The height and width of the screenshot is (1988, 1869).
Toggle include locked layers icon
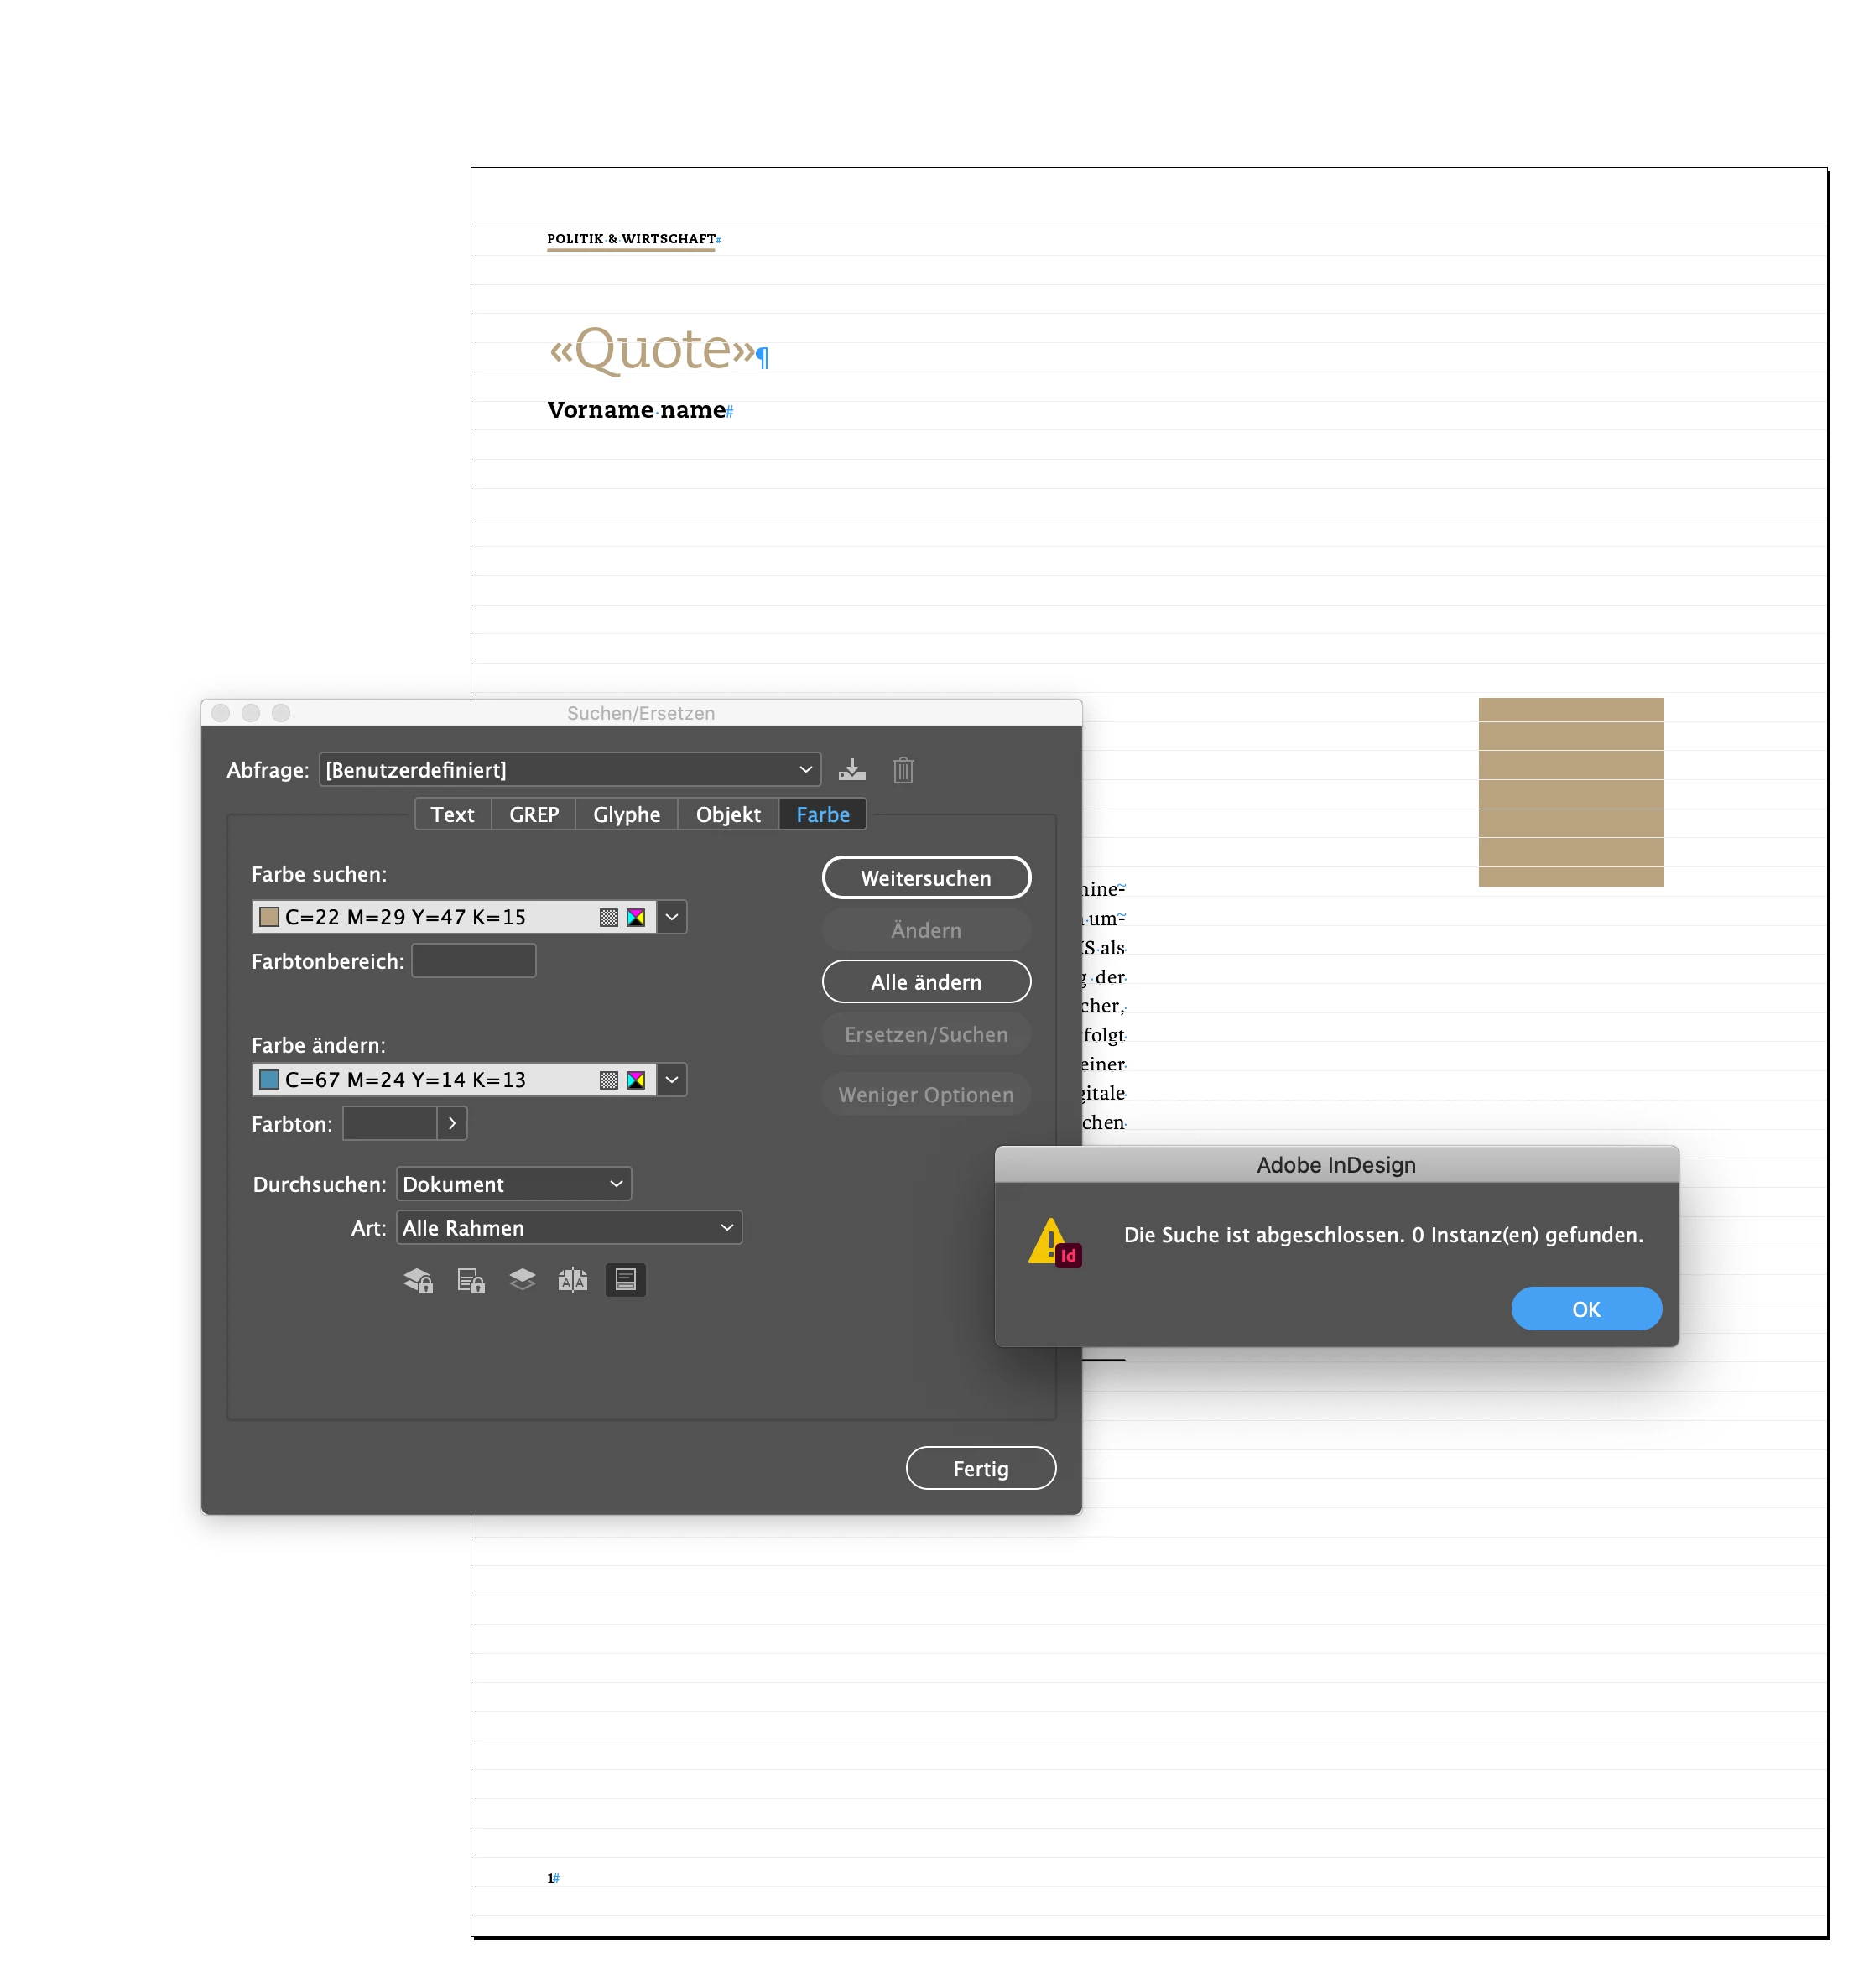[x=418, y=1280]
